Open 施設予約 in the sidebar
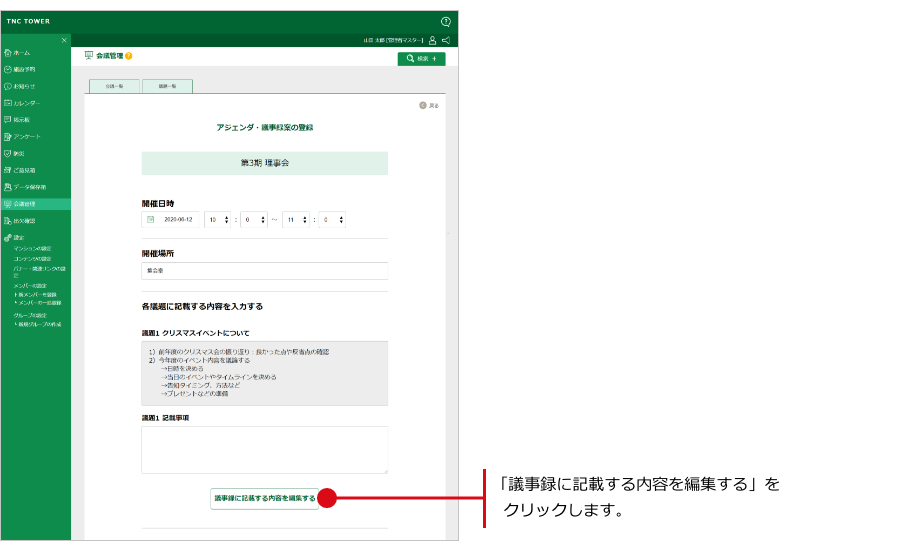This screenshot has width=900, height=551. [x=20, y=69]
